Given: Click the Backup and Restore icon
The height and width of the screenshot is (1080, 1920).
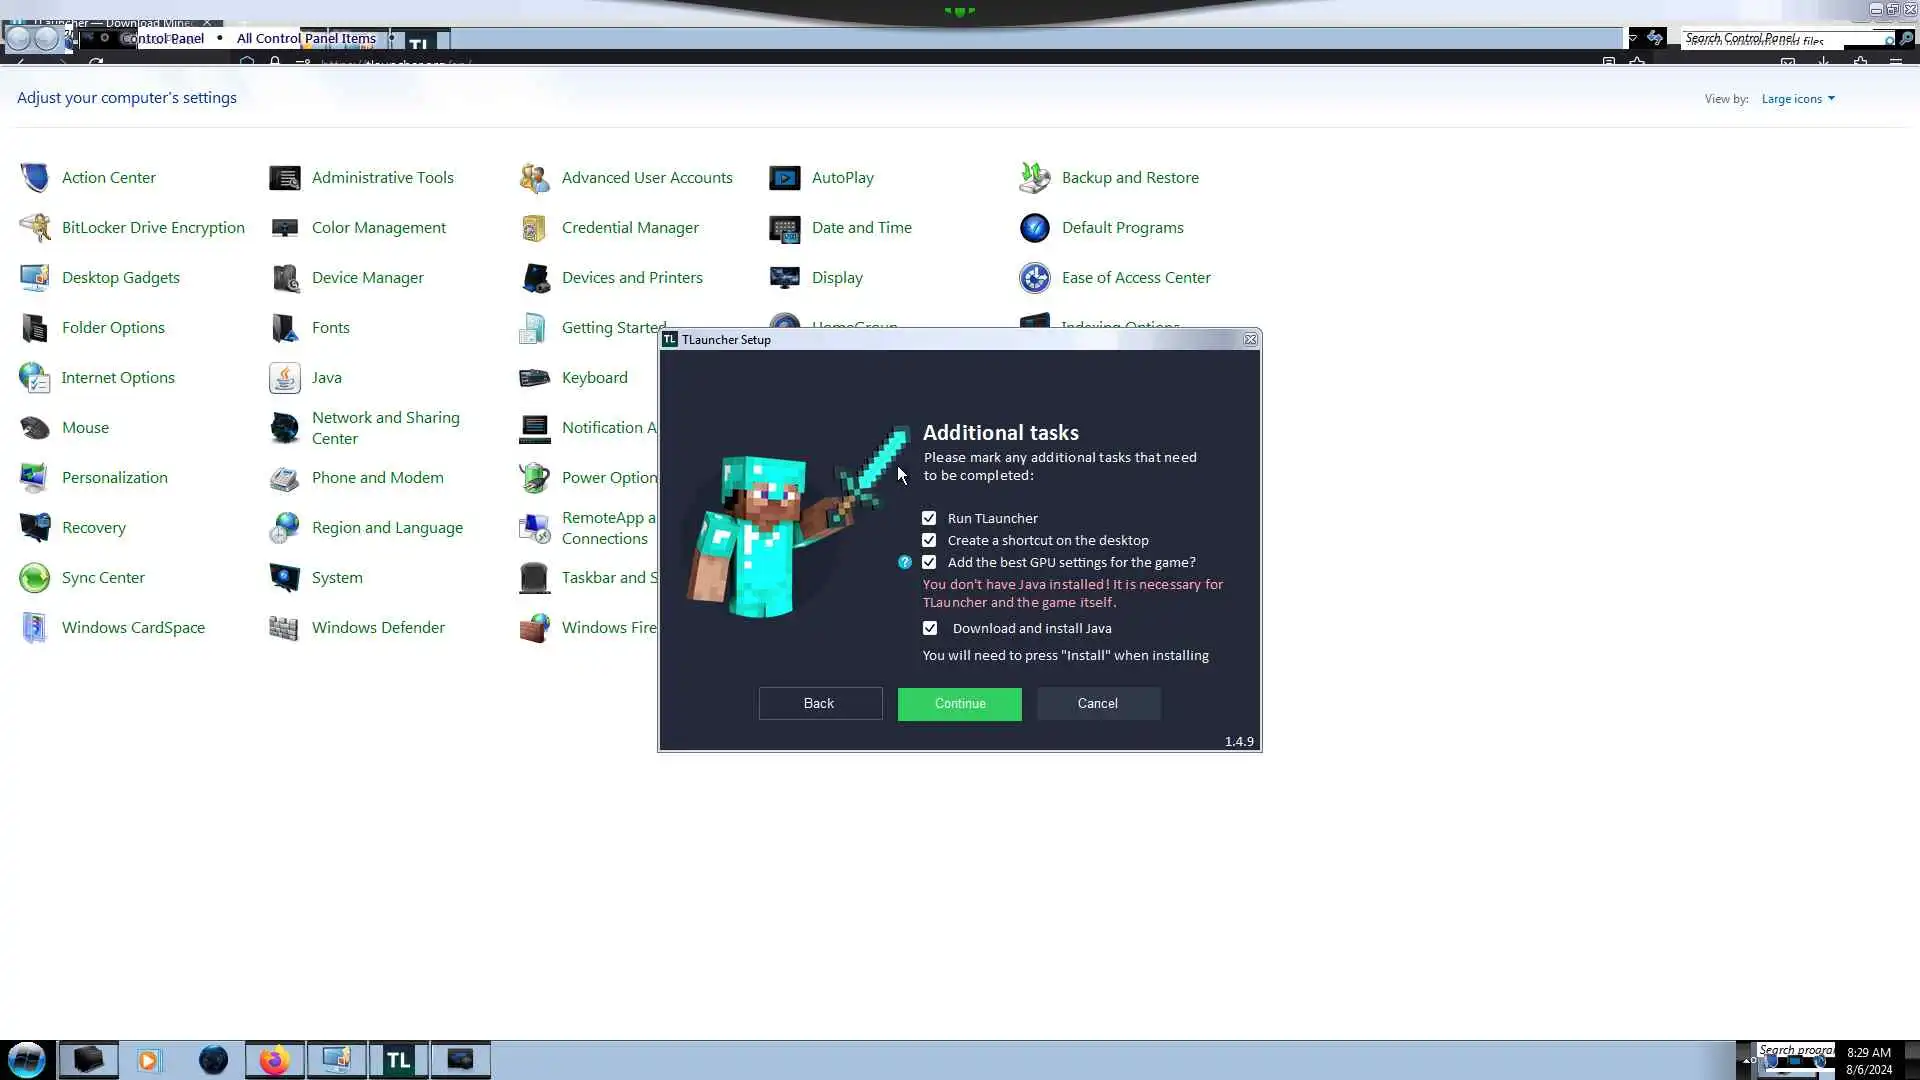Looking at the screenshot, I should 1035,178.
